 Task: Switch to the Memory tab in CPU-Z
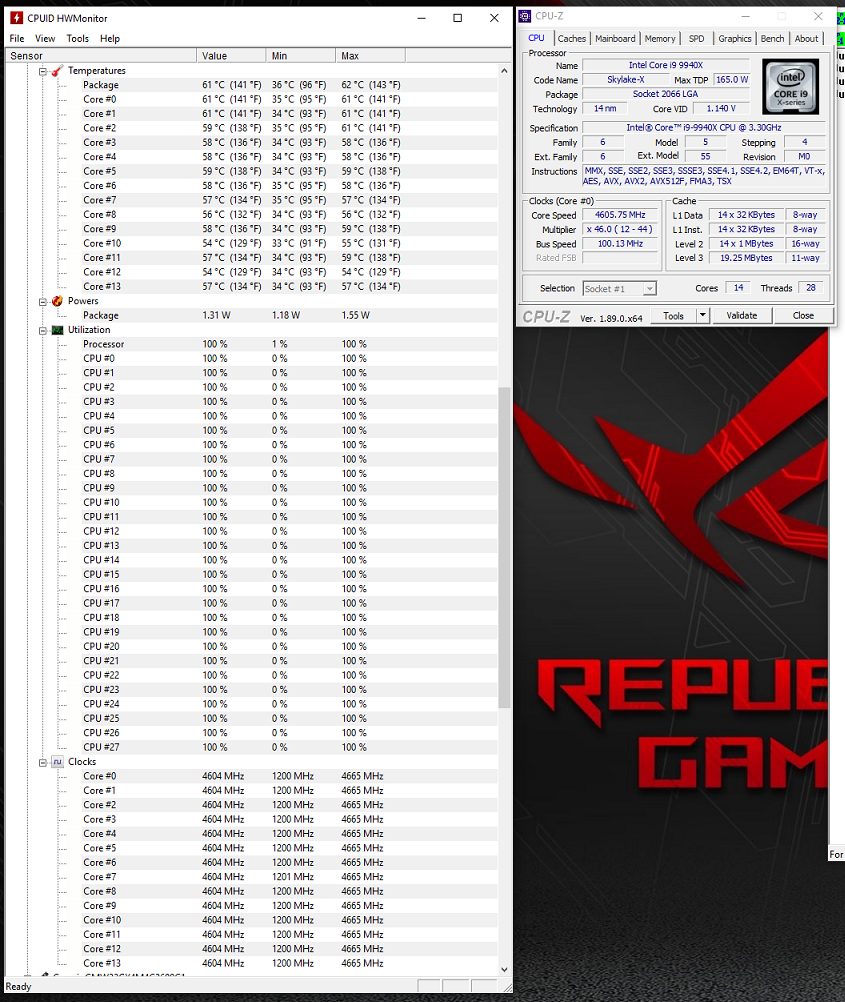pos(660,38)
